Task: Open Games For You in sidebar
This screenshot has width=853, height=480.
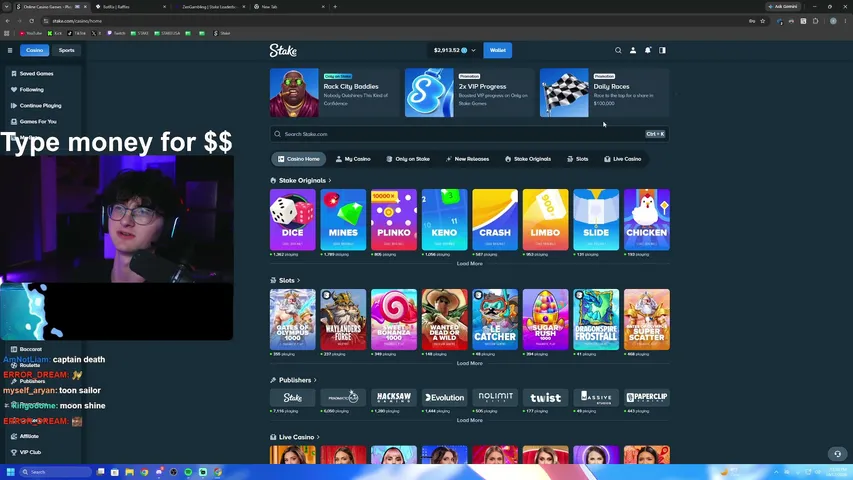Action: [33, 121]
